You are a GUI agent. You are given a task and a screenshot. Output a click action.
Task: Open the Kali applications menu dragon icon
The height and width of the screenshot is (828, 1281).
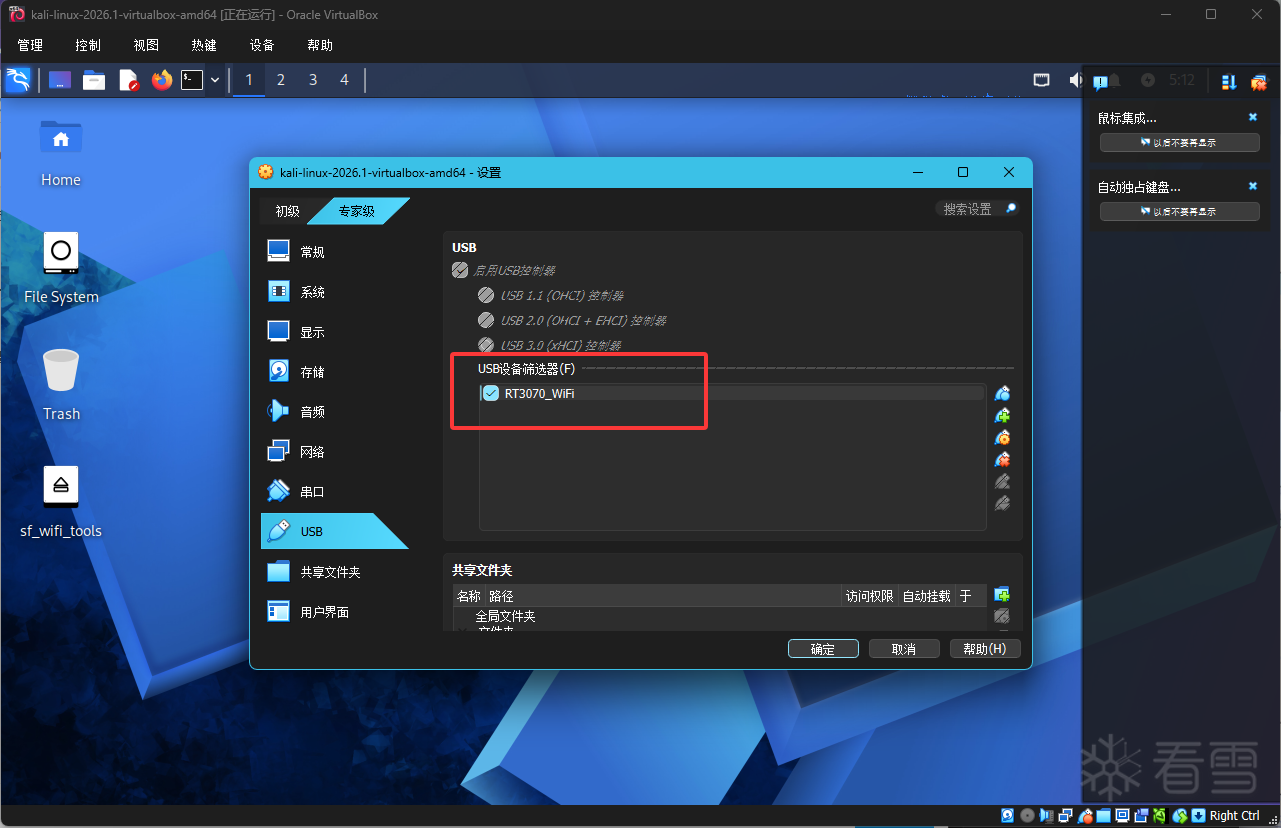click(x=17, y=80)
